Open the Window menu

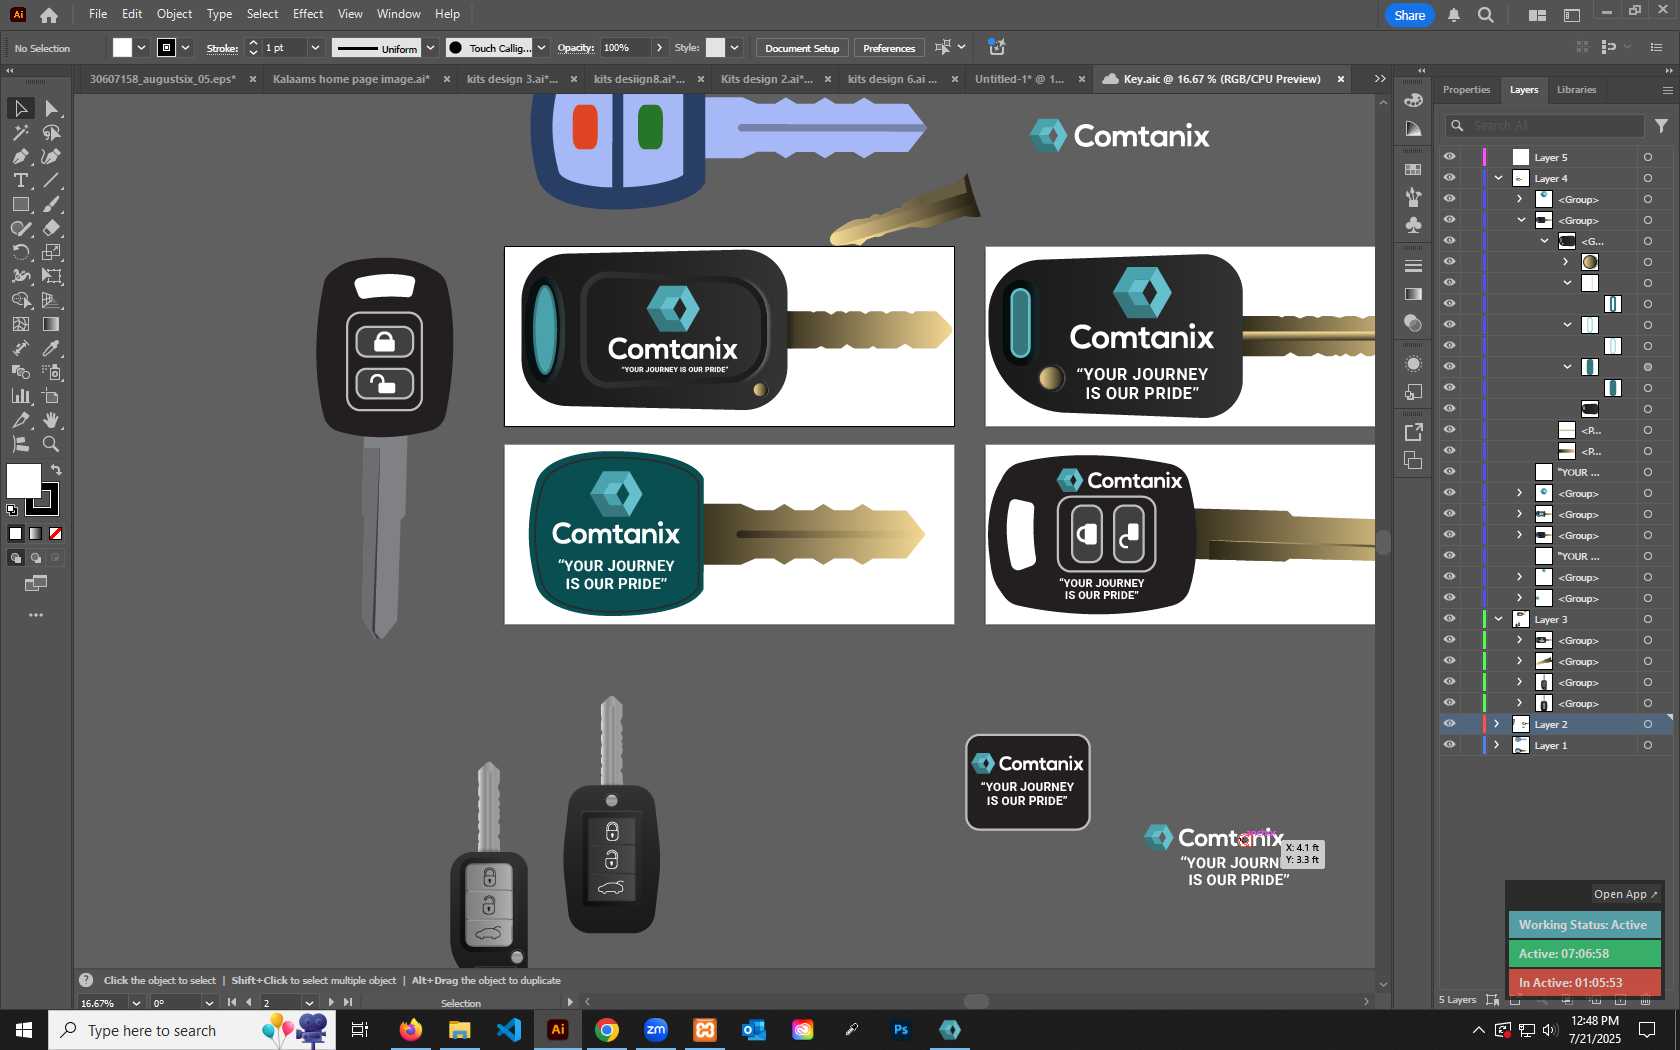[x=398, y=14]
